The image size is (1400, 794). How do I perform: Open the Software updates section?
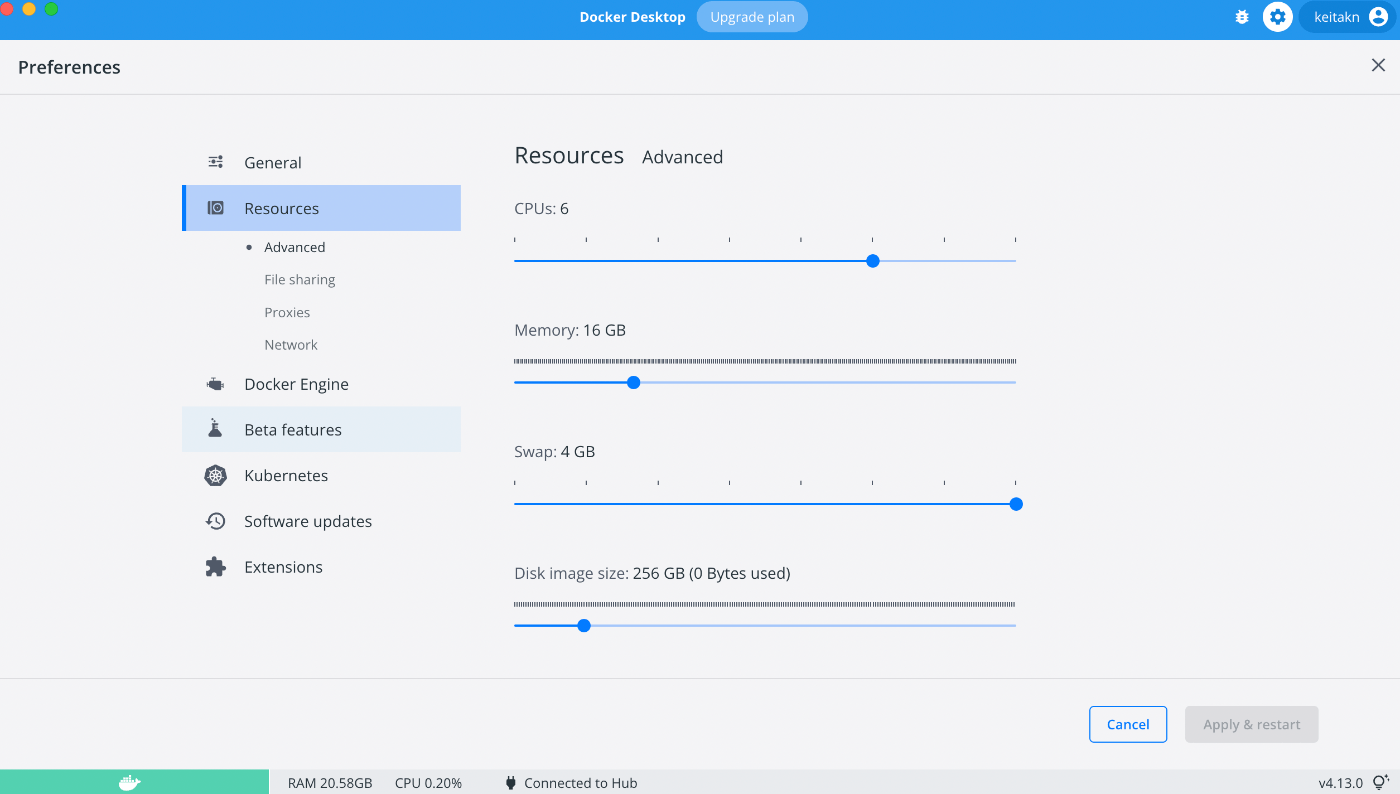tap(321, 521)
